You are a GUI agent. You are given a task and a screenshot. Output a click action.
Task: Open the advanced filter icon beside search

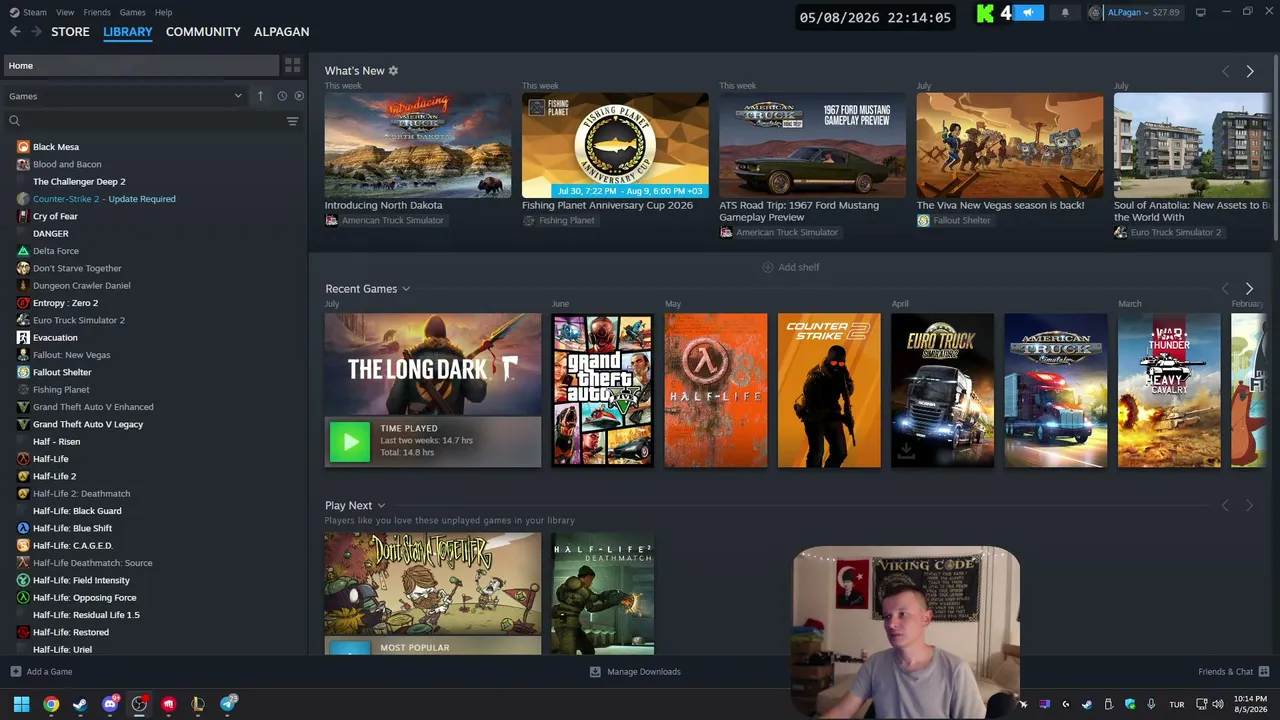point(292,121)
